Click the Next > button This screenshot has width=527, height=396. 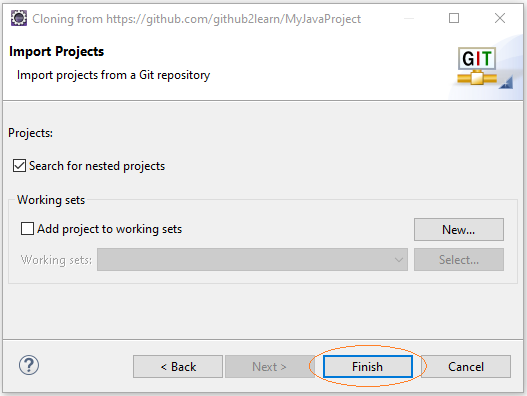269,367
